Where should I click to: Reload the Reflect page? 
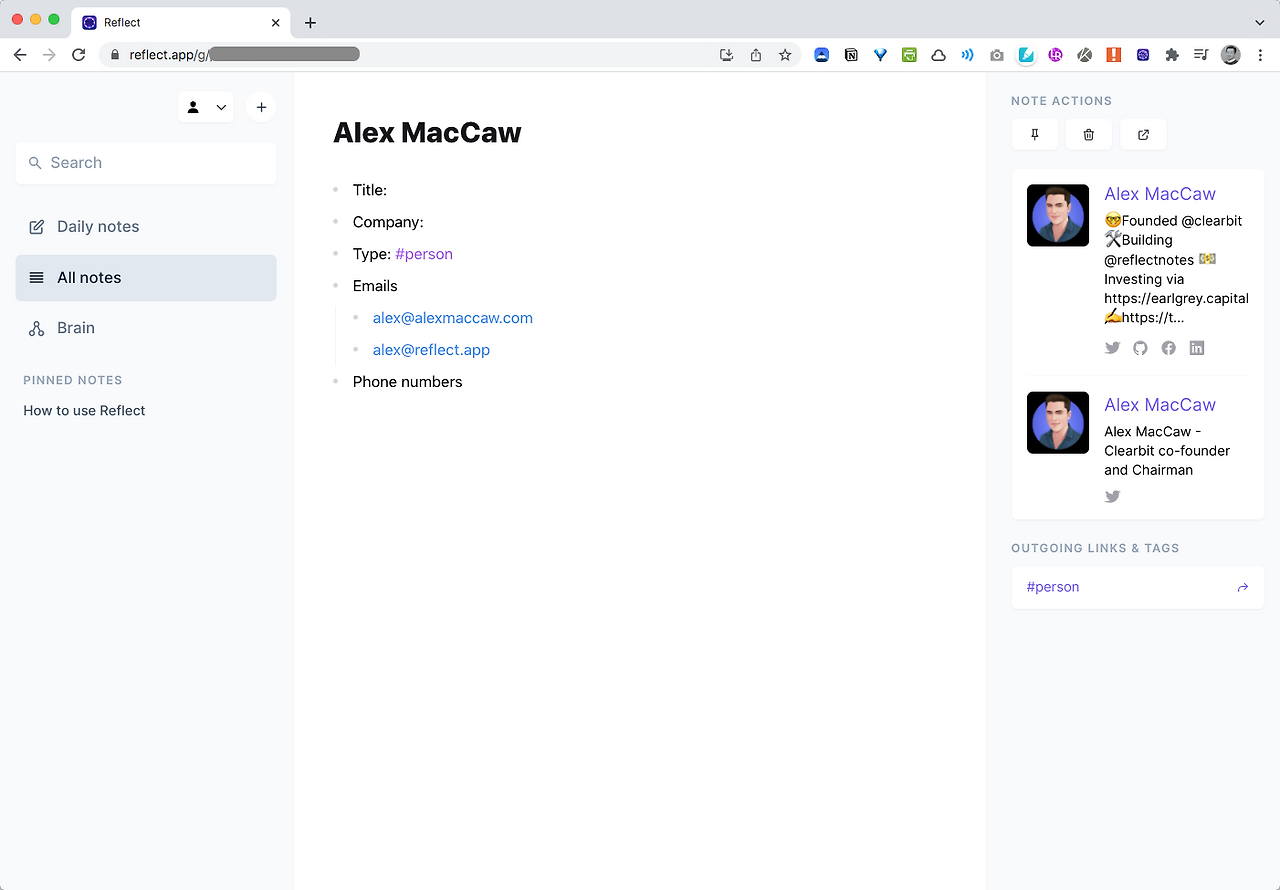pyautogui.click(x=79, y=55)
